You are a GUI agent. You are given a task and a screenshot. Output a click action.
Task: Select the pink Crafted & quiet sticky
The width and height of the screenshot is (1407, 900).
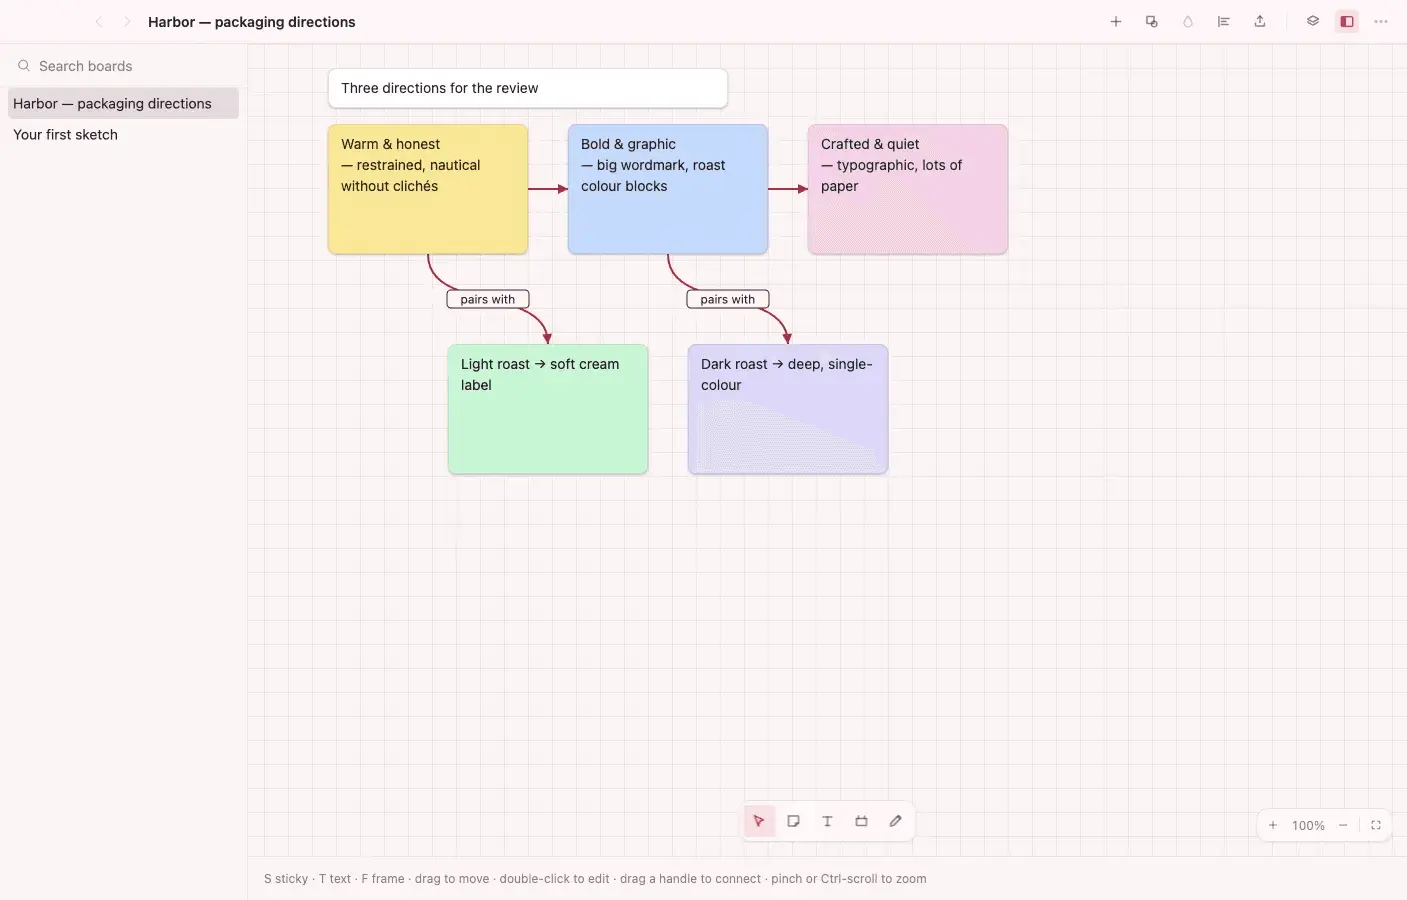coord(908,189)
